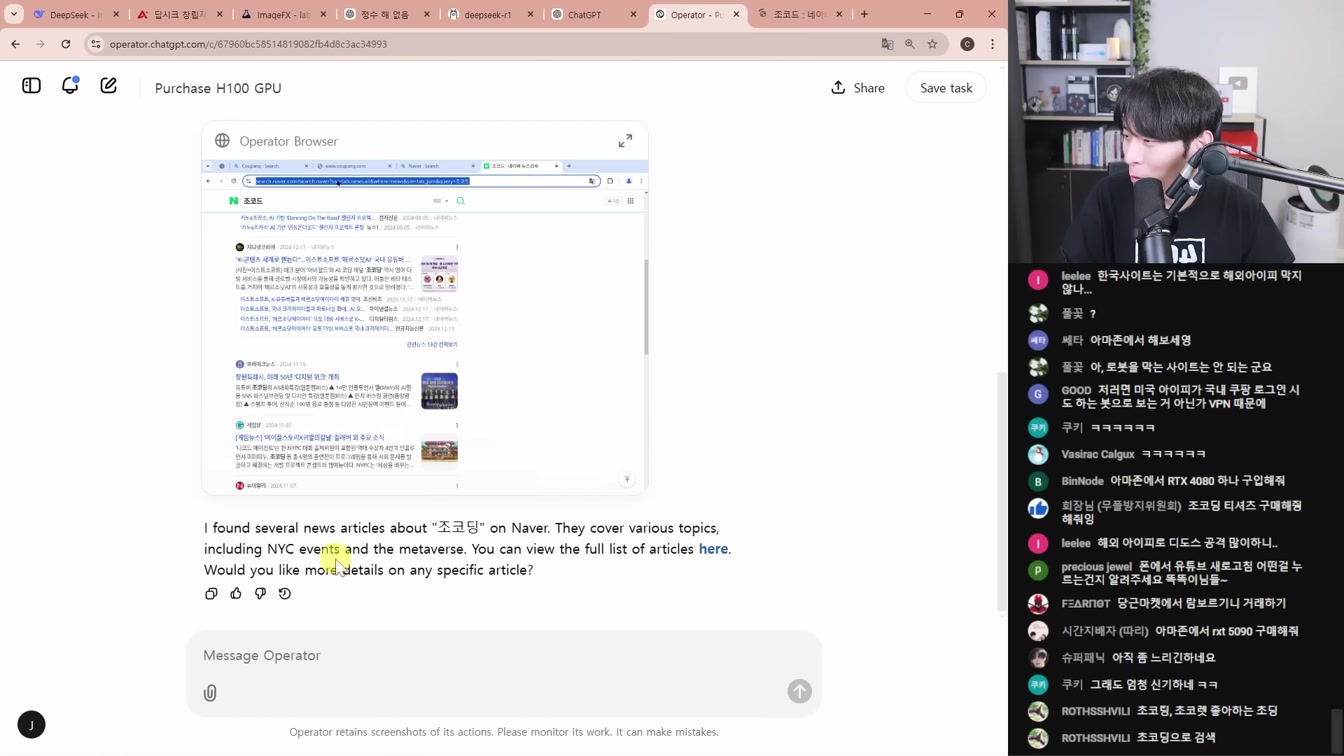Click the Share button
Viewport: 1344px width, 756px height.
858,88
